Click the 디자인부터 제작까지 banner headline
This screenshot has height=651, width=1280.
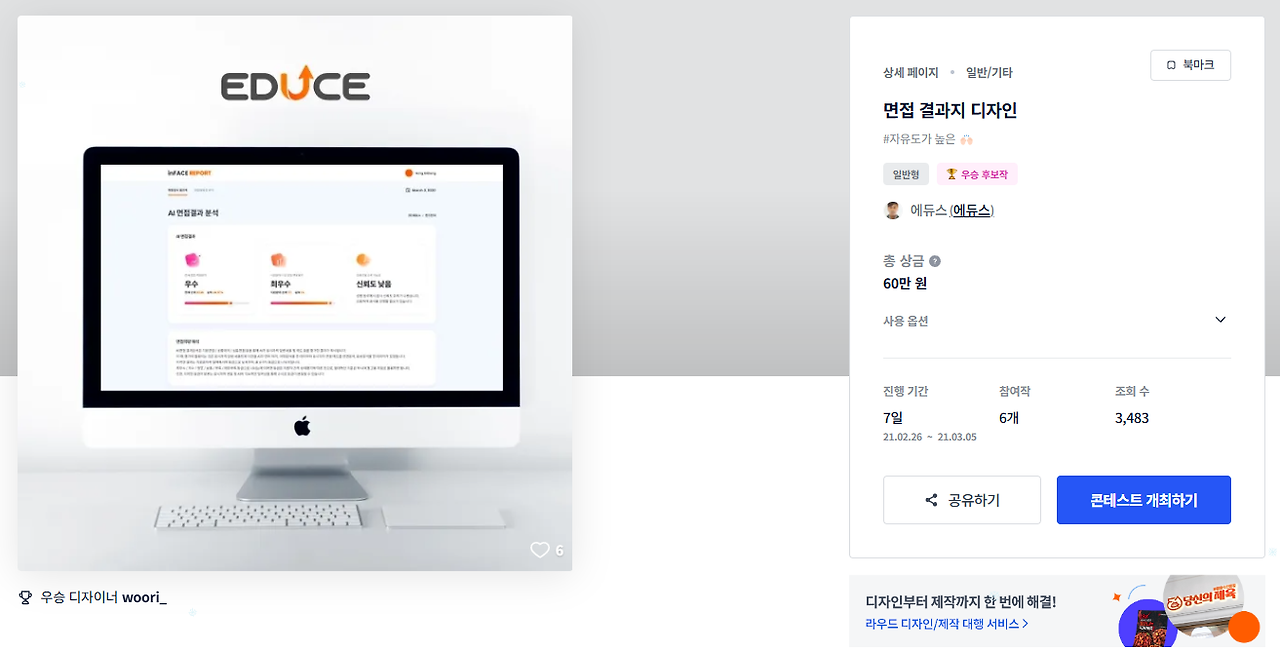960,601
